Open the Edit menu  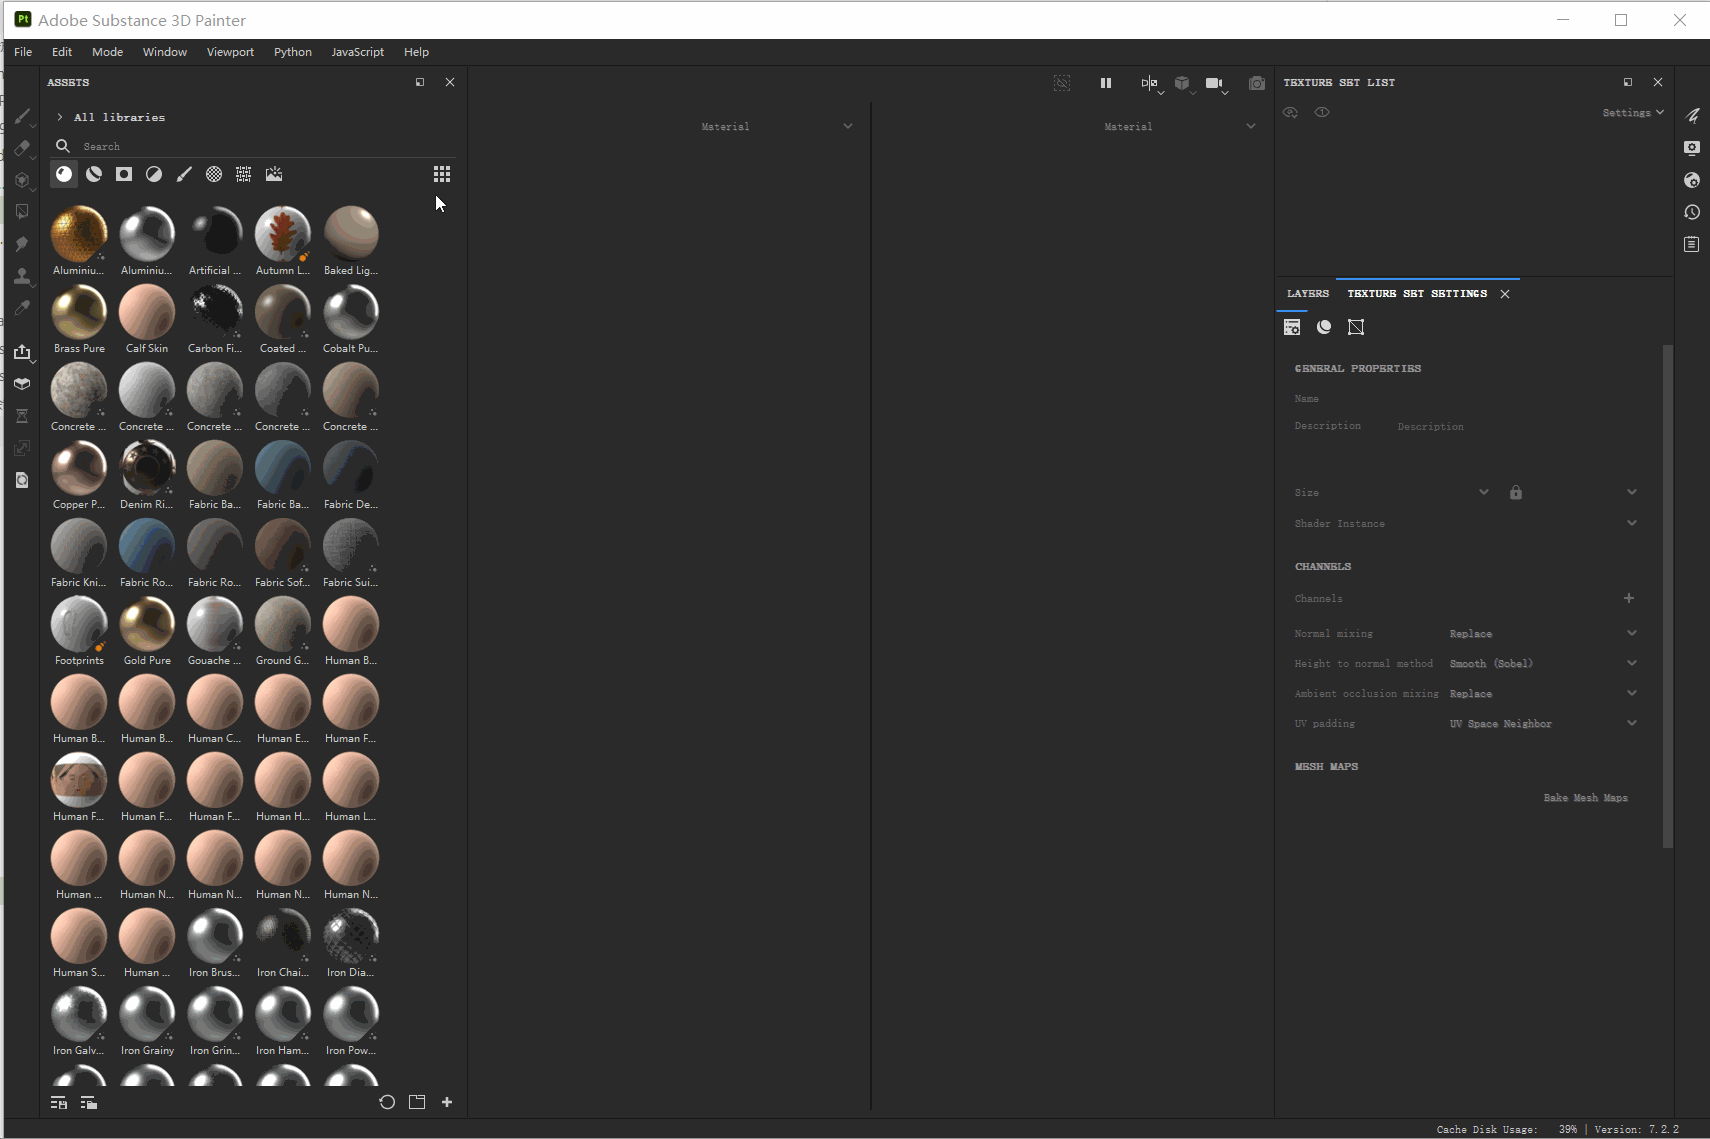coord(62,52)
